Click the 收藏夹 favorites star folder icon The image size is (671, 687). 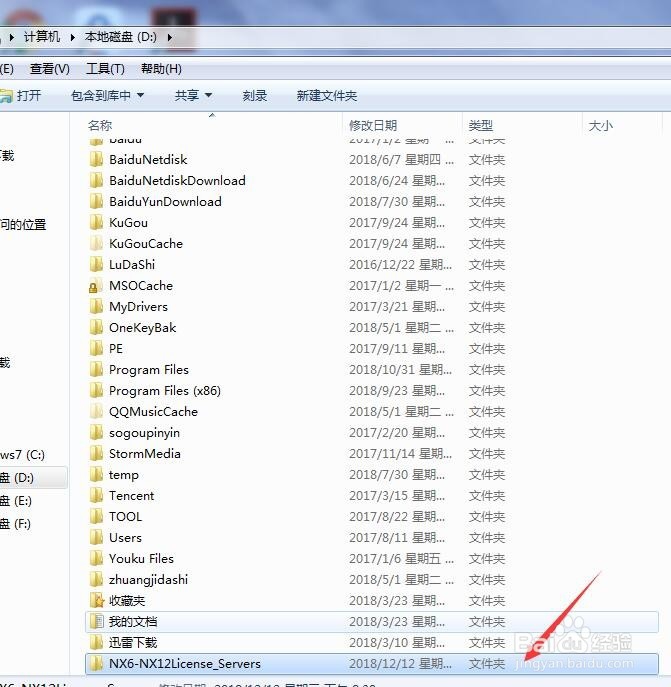point(96,601)
